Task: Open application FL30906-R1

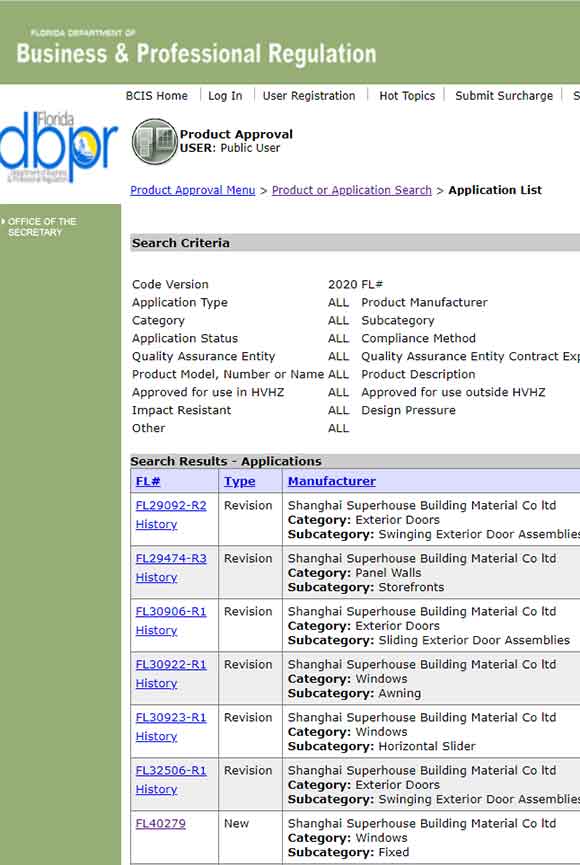Action: pyautogui.click(x=171, y=611)
